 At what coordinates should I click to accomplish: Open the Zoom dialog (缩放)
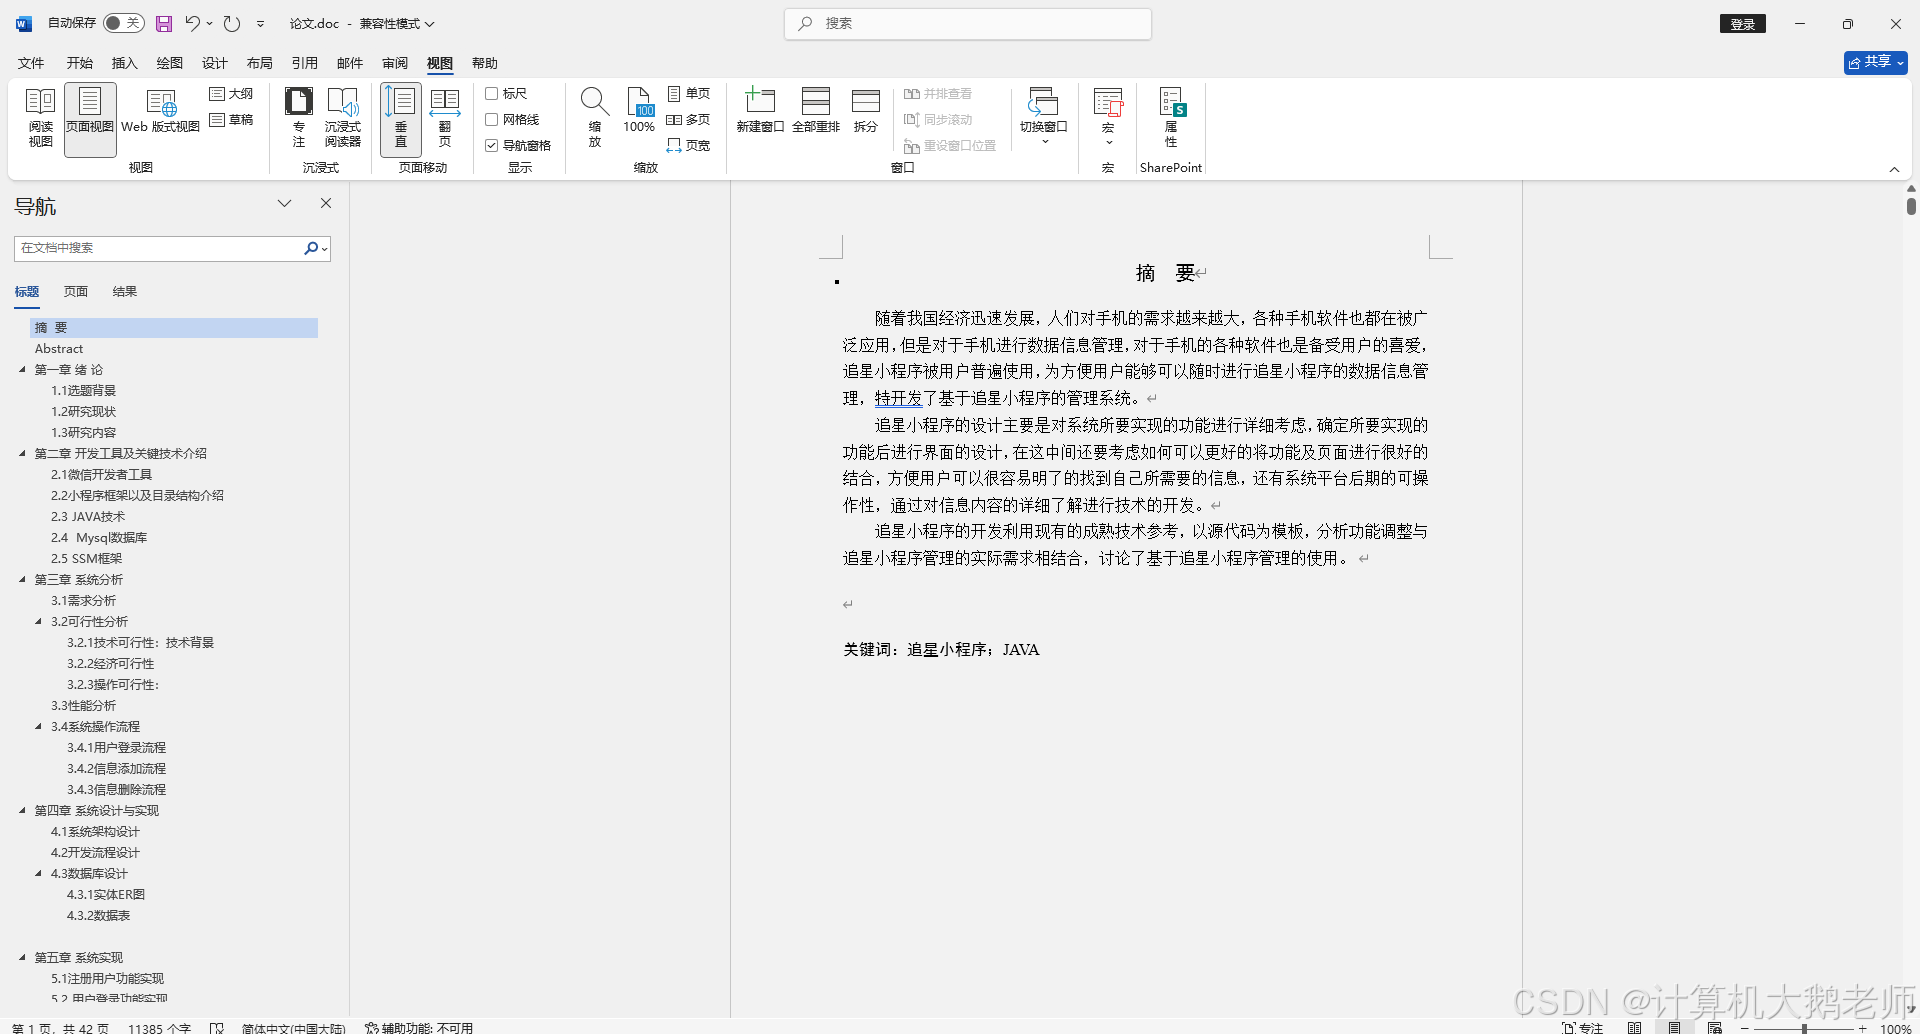point(595,119)
